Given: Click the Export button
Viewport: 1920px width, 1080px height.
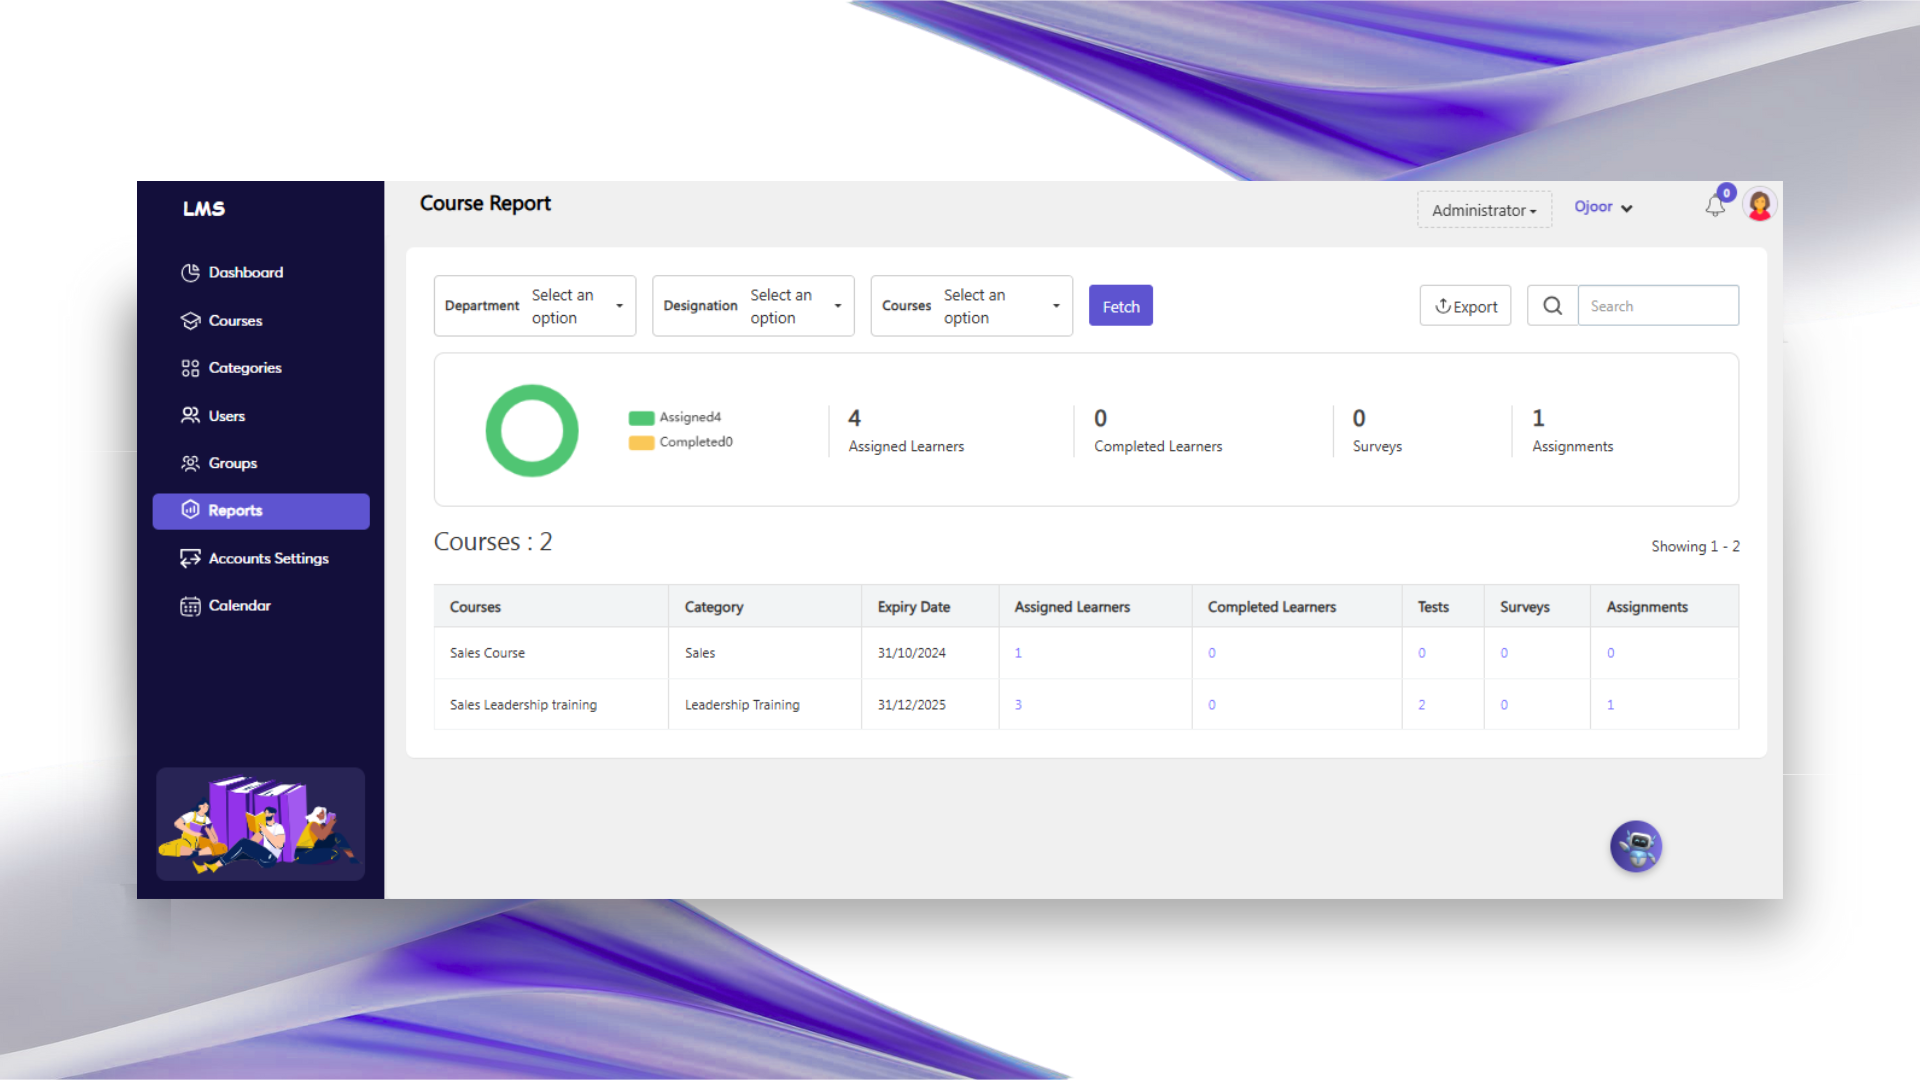Looking at the screenshot, I should (1465, 306).
